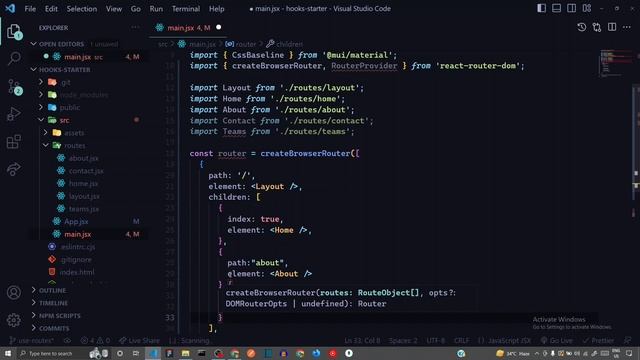Expand the NPM Scripts section

(x=60, y=316)
